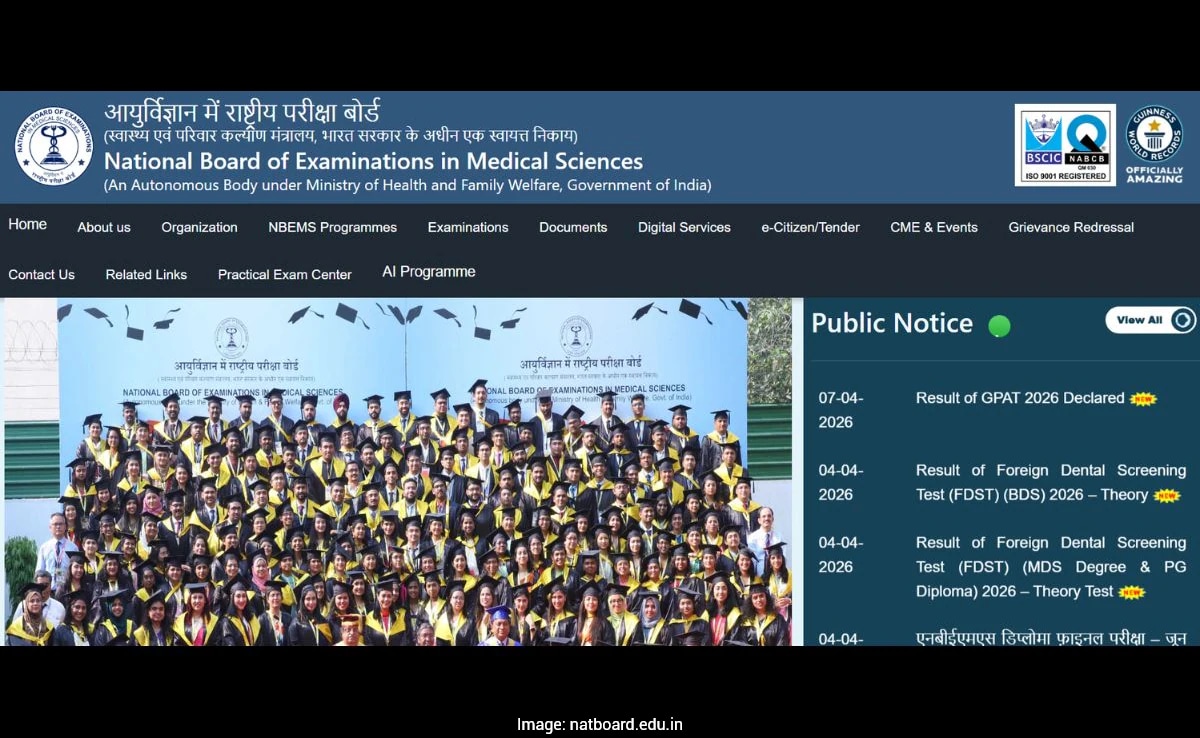The width and height of the screenshot is (1200, 738).
Task: Click the NBEMS circular emblem logo
Action: (52, 144)
